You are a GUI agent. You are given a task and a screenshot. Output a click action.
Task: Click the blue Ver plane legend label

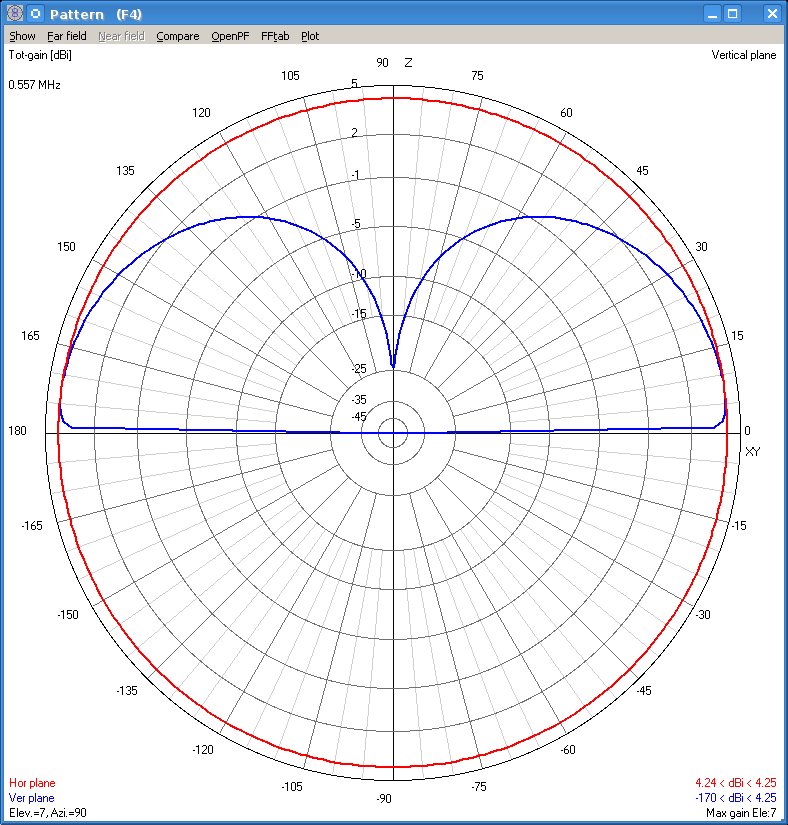coord(32,798)
